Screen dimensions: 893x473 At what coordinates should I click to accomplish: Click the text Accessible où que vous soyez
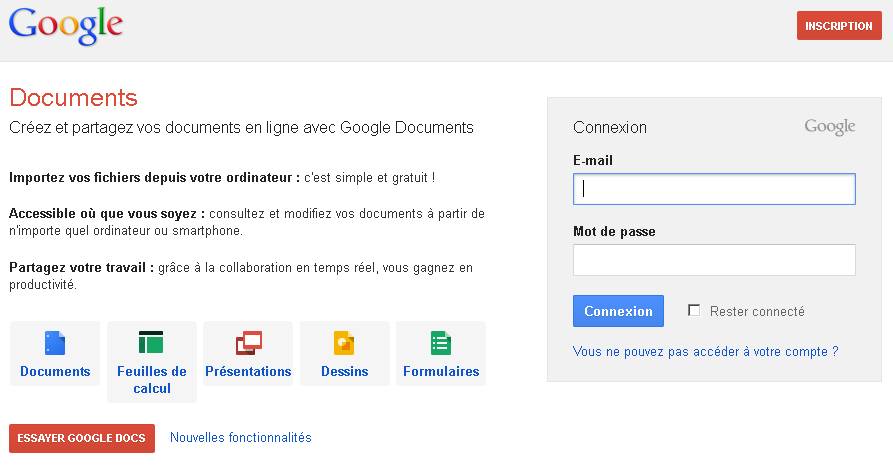pos(106,214)
